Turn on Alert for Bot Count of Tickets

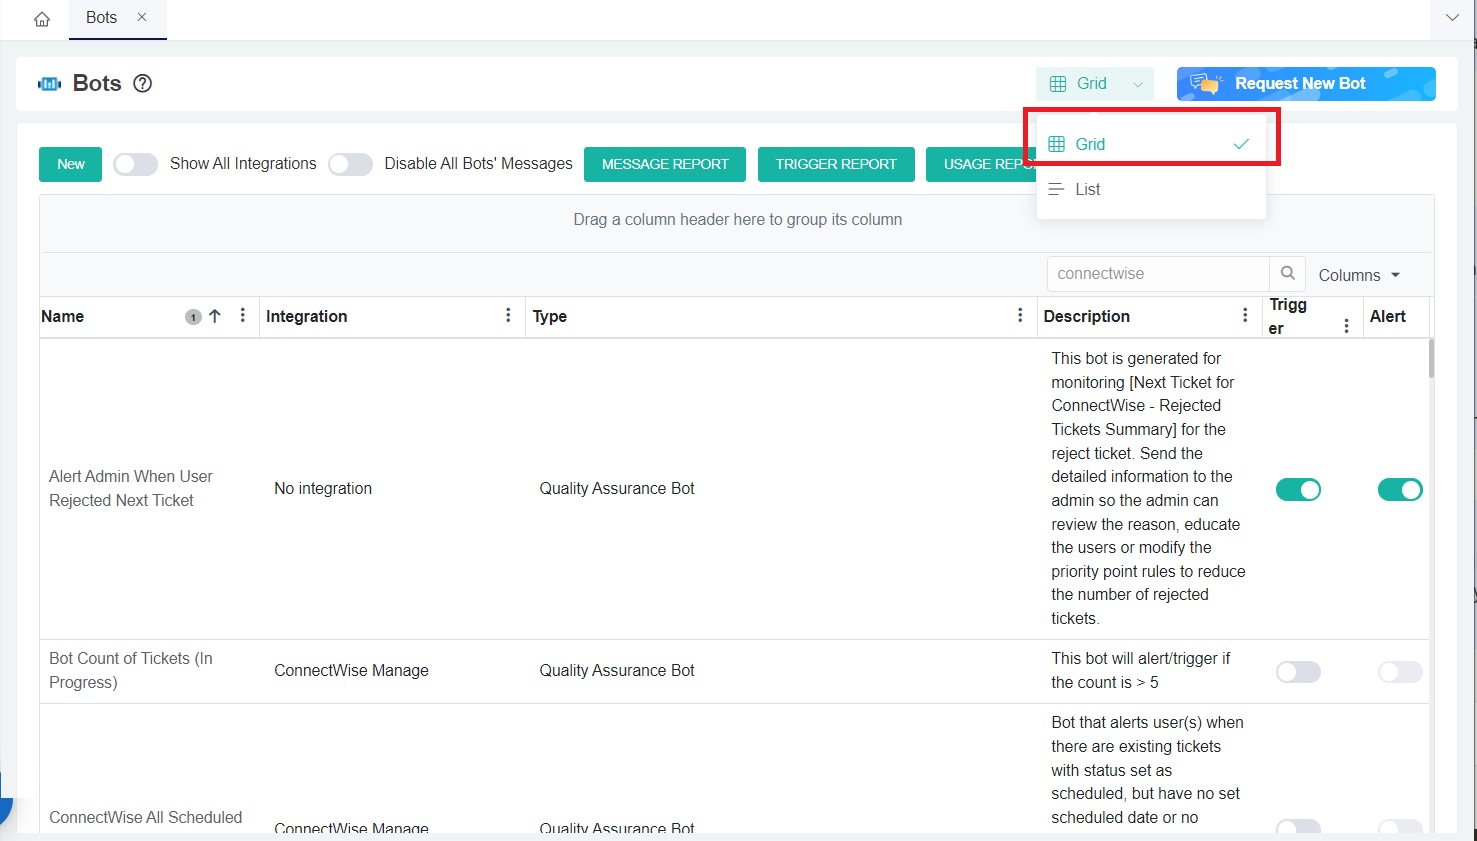tap(1399, 672)
